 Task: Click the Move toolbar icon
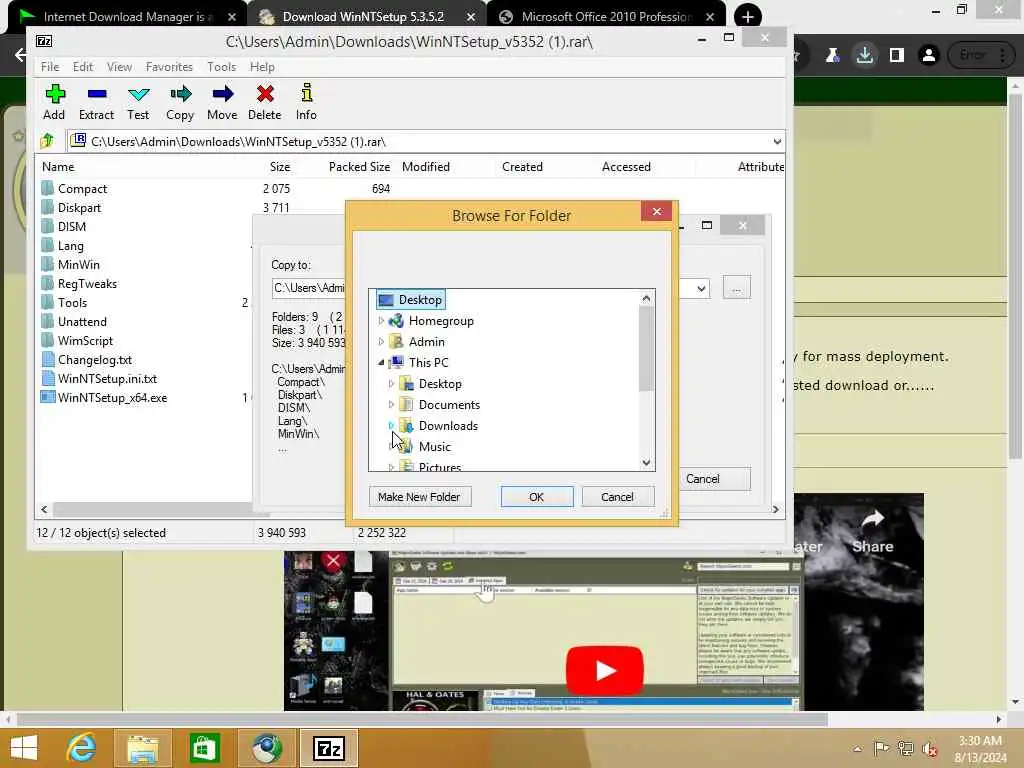(x=222, y=102)
